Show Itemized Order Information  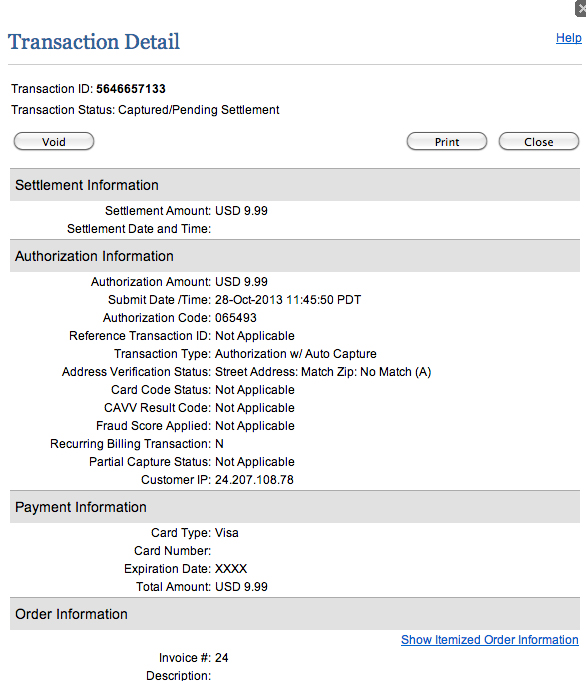(490, 640)
